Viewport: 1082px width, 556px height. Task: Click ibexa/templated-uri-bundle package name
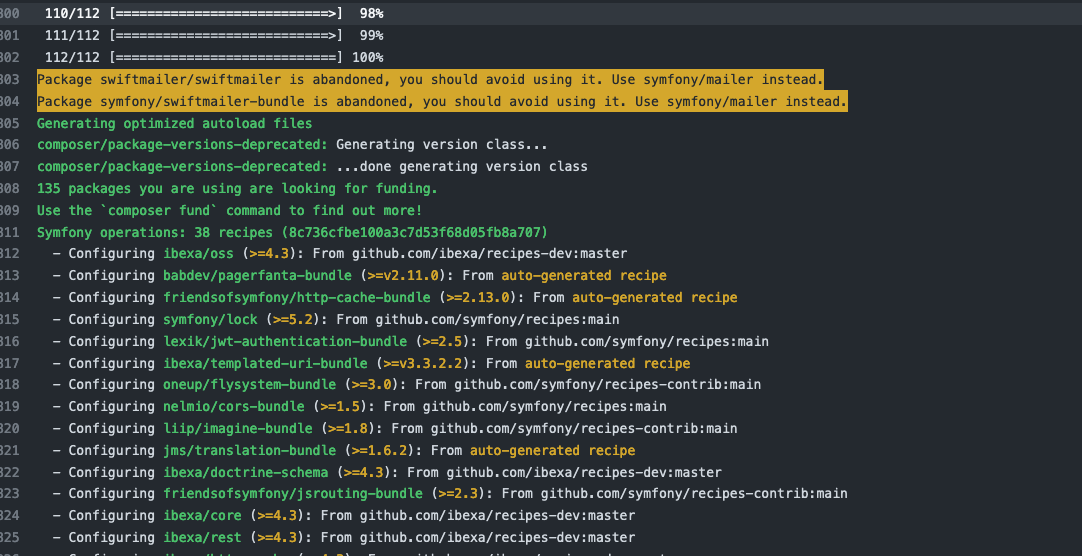(x=266, y=363)
